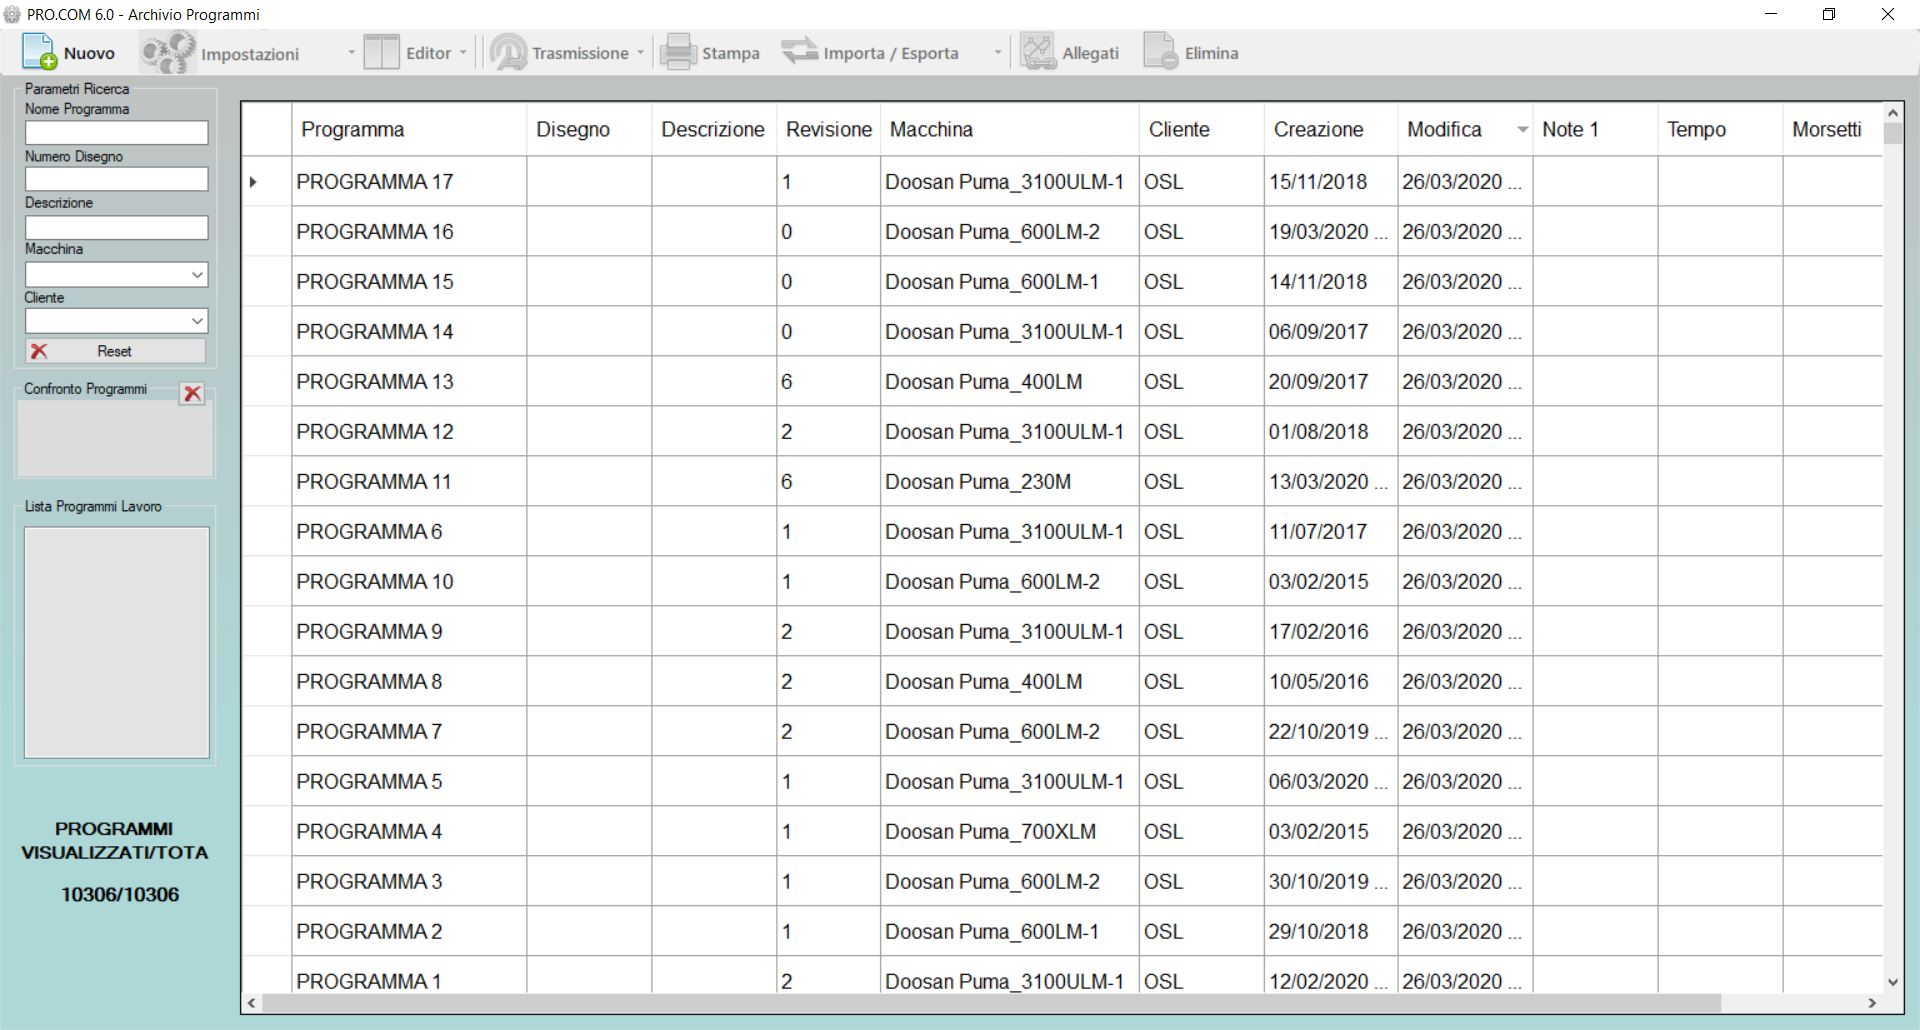The height and width of the screenshot is (1030, 1920).
Task: Sort by Descrizione column header
Action: pyautogui.click(x=714, y=129)
